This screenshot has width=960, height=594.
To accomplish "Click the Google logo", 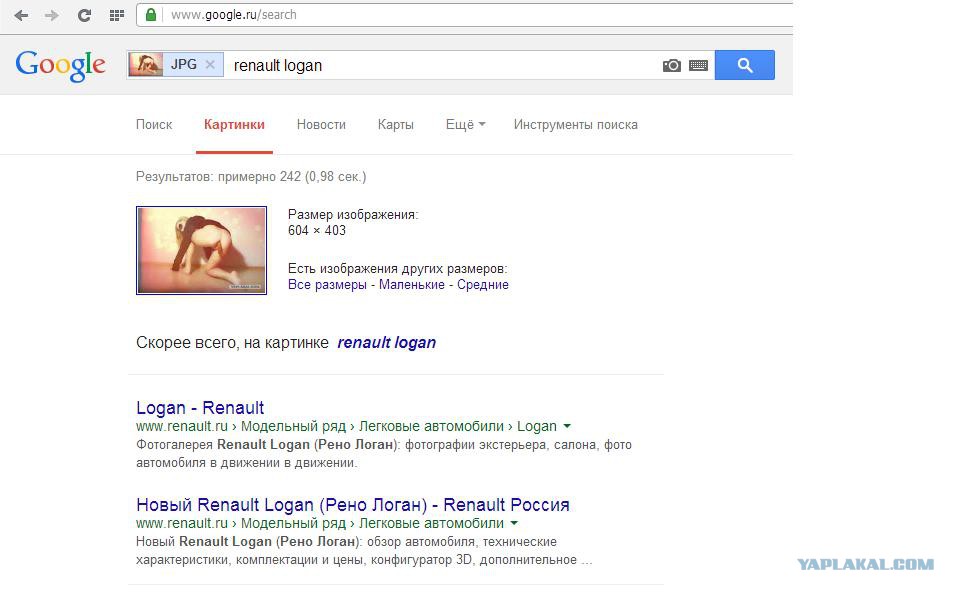I will point(61,65).
